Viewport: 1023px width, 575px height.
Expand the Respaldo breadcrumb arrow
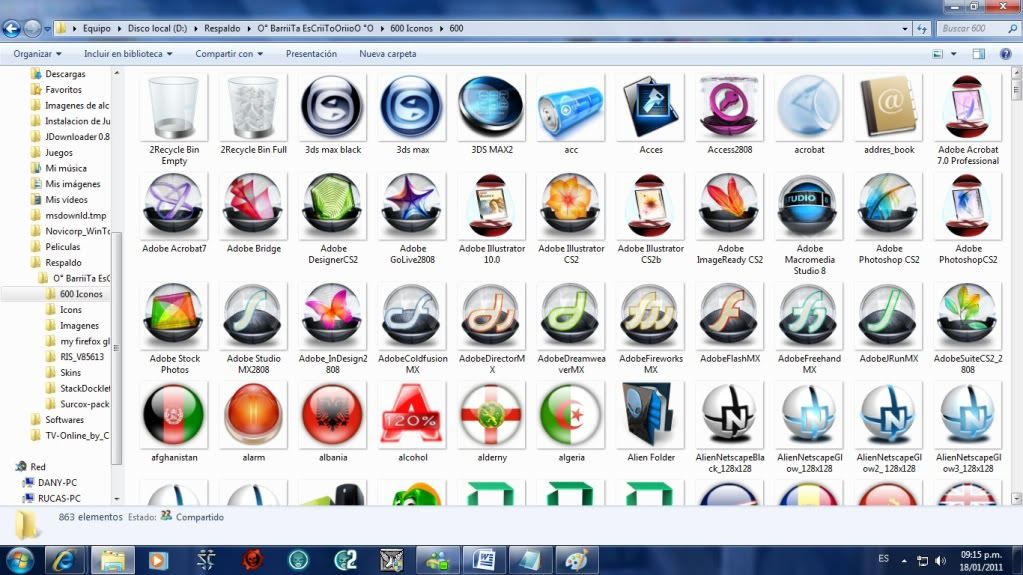pos(249,29)
